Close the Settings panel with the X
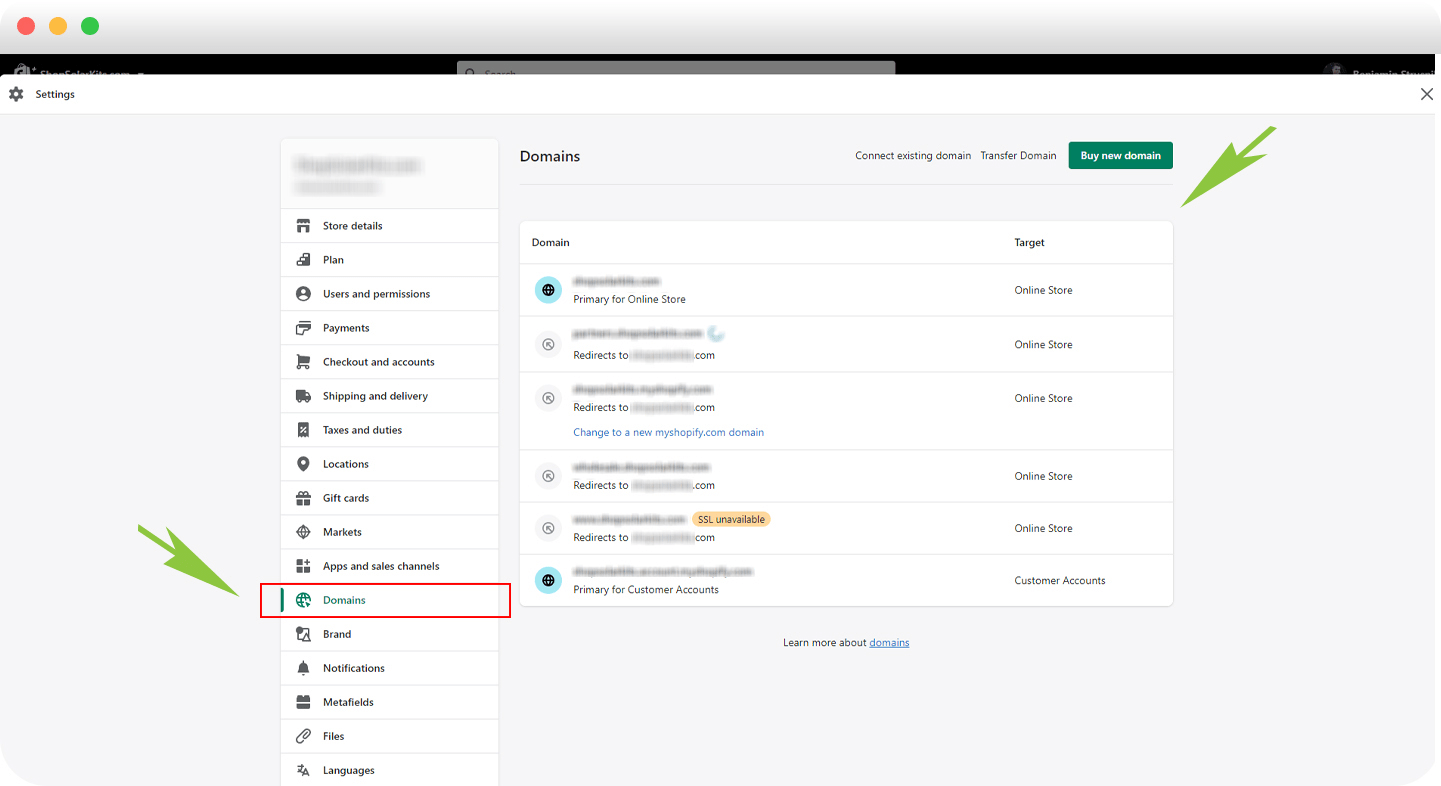1441x786 pixels. coord(1426,94)
